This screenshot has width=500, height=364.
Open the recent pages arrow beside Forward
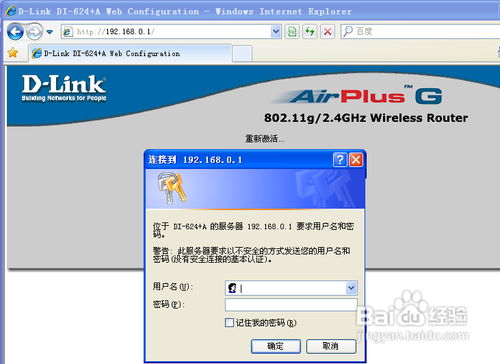point(50,32)
